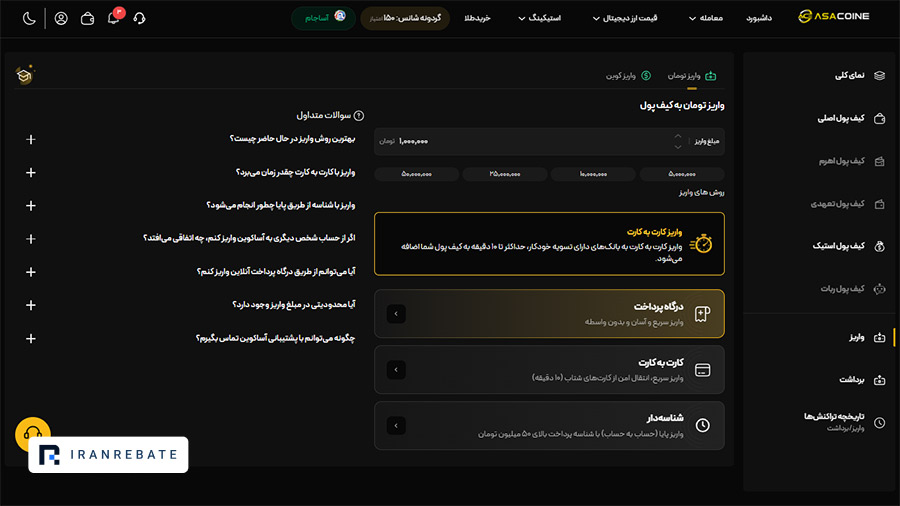Open notifications bell icon

114,18
